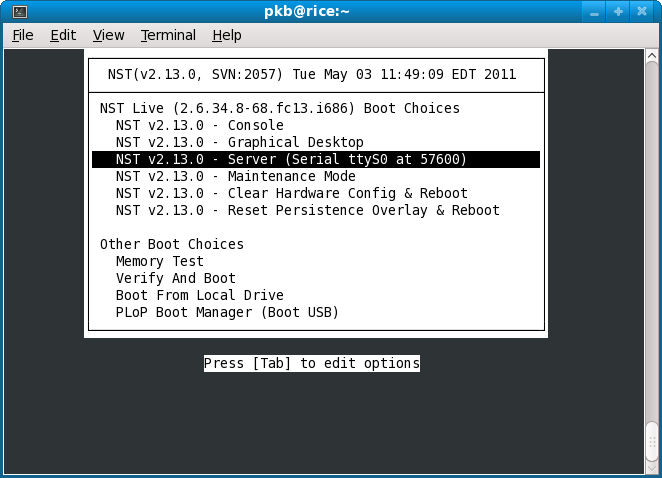This screenshot has width=662, height=478.
Task: Click the 'Other Boot Choices' heading
Action: [172, 244]
